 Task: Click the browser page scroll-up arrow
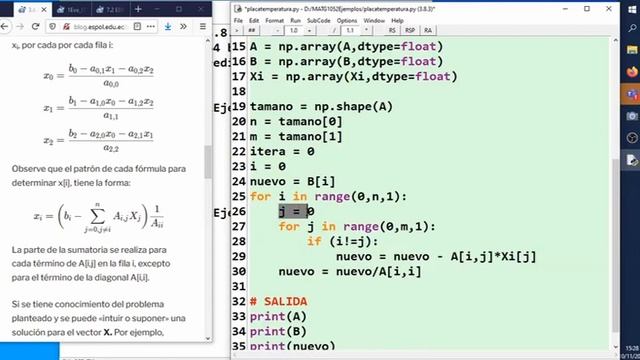pos(208,40)
